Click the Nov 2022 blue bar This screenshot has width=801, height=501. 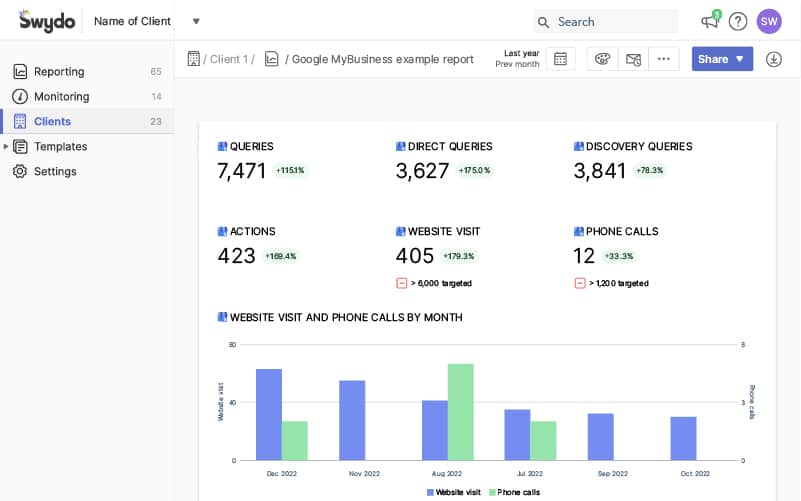(352, 420)
